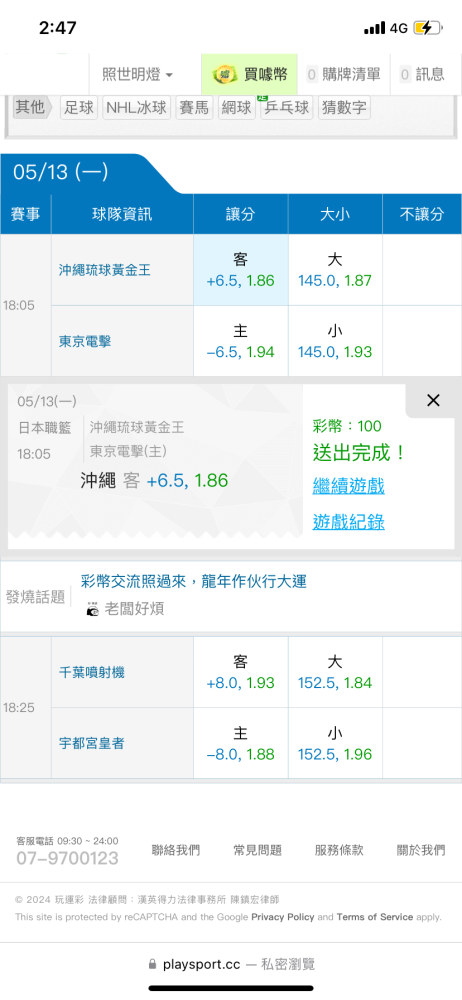Screen dimensions: 462x1000
Task: Select the 足球 sport tab
Action: point(79,108)
